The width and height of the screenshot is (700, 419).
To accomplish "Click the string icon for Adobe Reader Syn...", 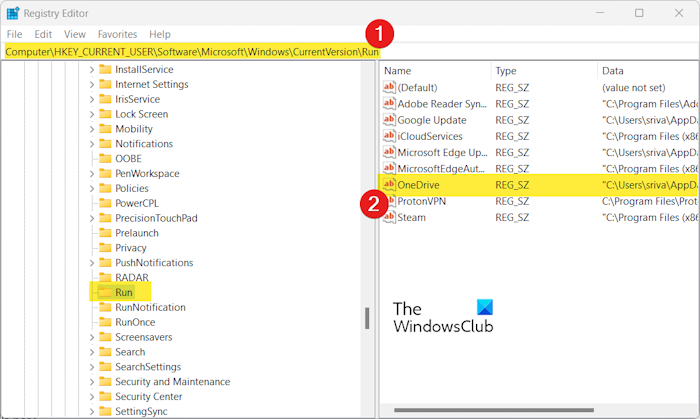I will tap(389, 104).
